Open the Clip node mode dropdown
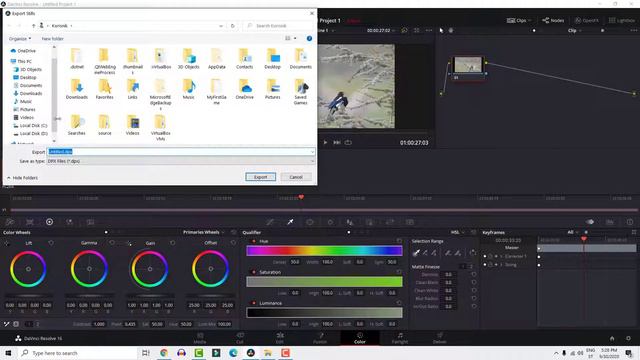 coord(575,31)
